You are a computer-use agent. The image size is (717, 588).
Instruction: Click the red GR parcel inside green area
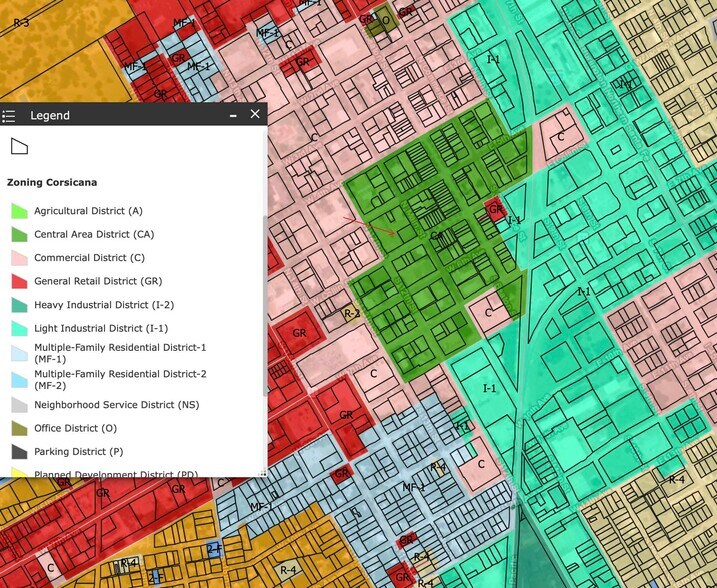tap(495, 209)
